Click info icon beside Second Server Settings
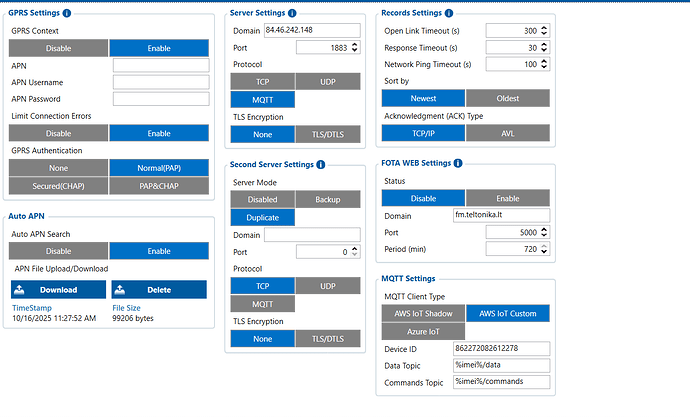690x418 pixels. 320,166
